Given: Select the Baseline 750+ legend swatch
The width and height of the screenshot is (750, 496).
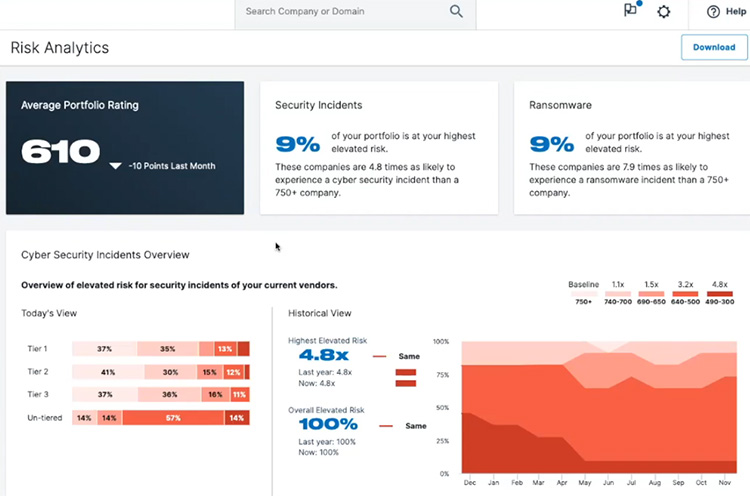Looking at the screenshot, I should tap(581, 293).
